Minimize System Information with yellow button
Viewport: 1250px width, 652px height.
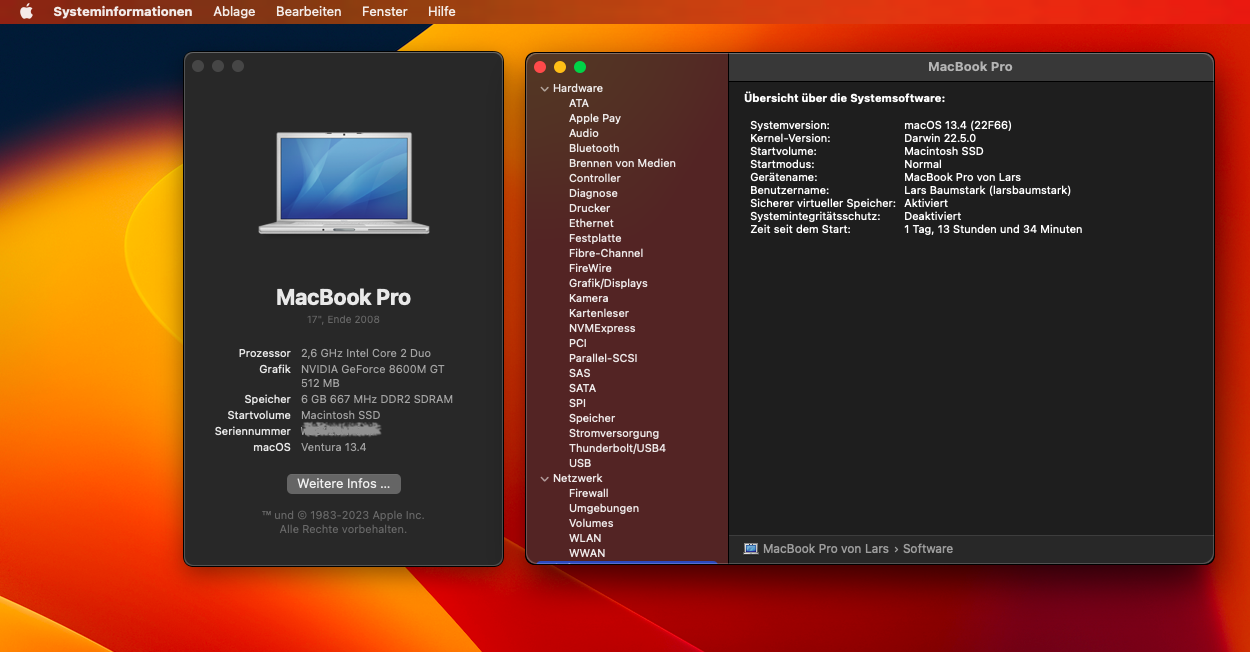[x=560, y=67]
